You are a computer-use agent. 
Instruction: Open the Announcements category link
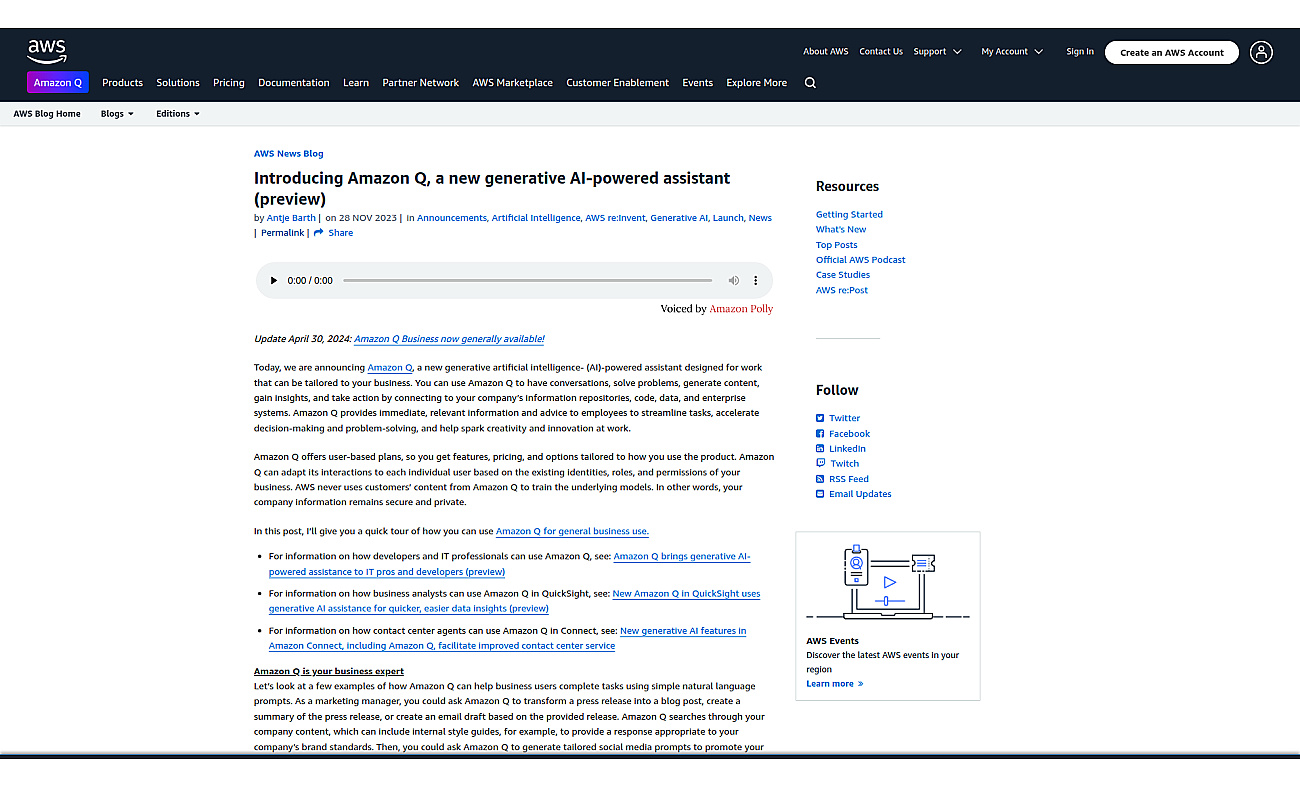pos(452,218)
